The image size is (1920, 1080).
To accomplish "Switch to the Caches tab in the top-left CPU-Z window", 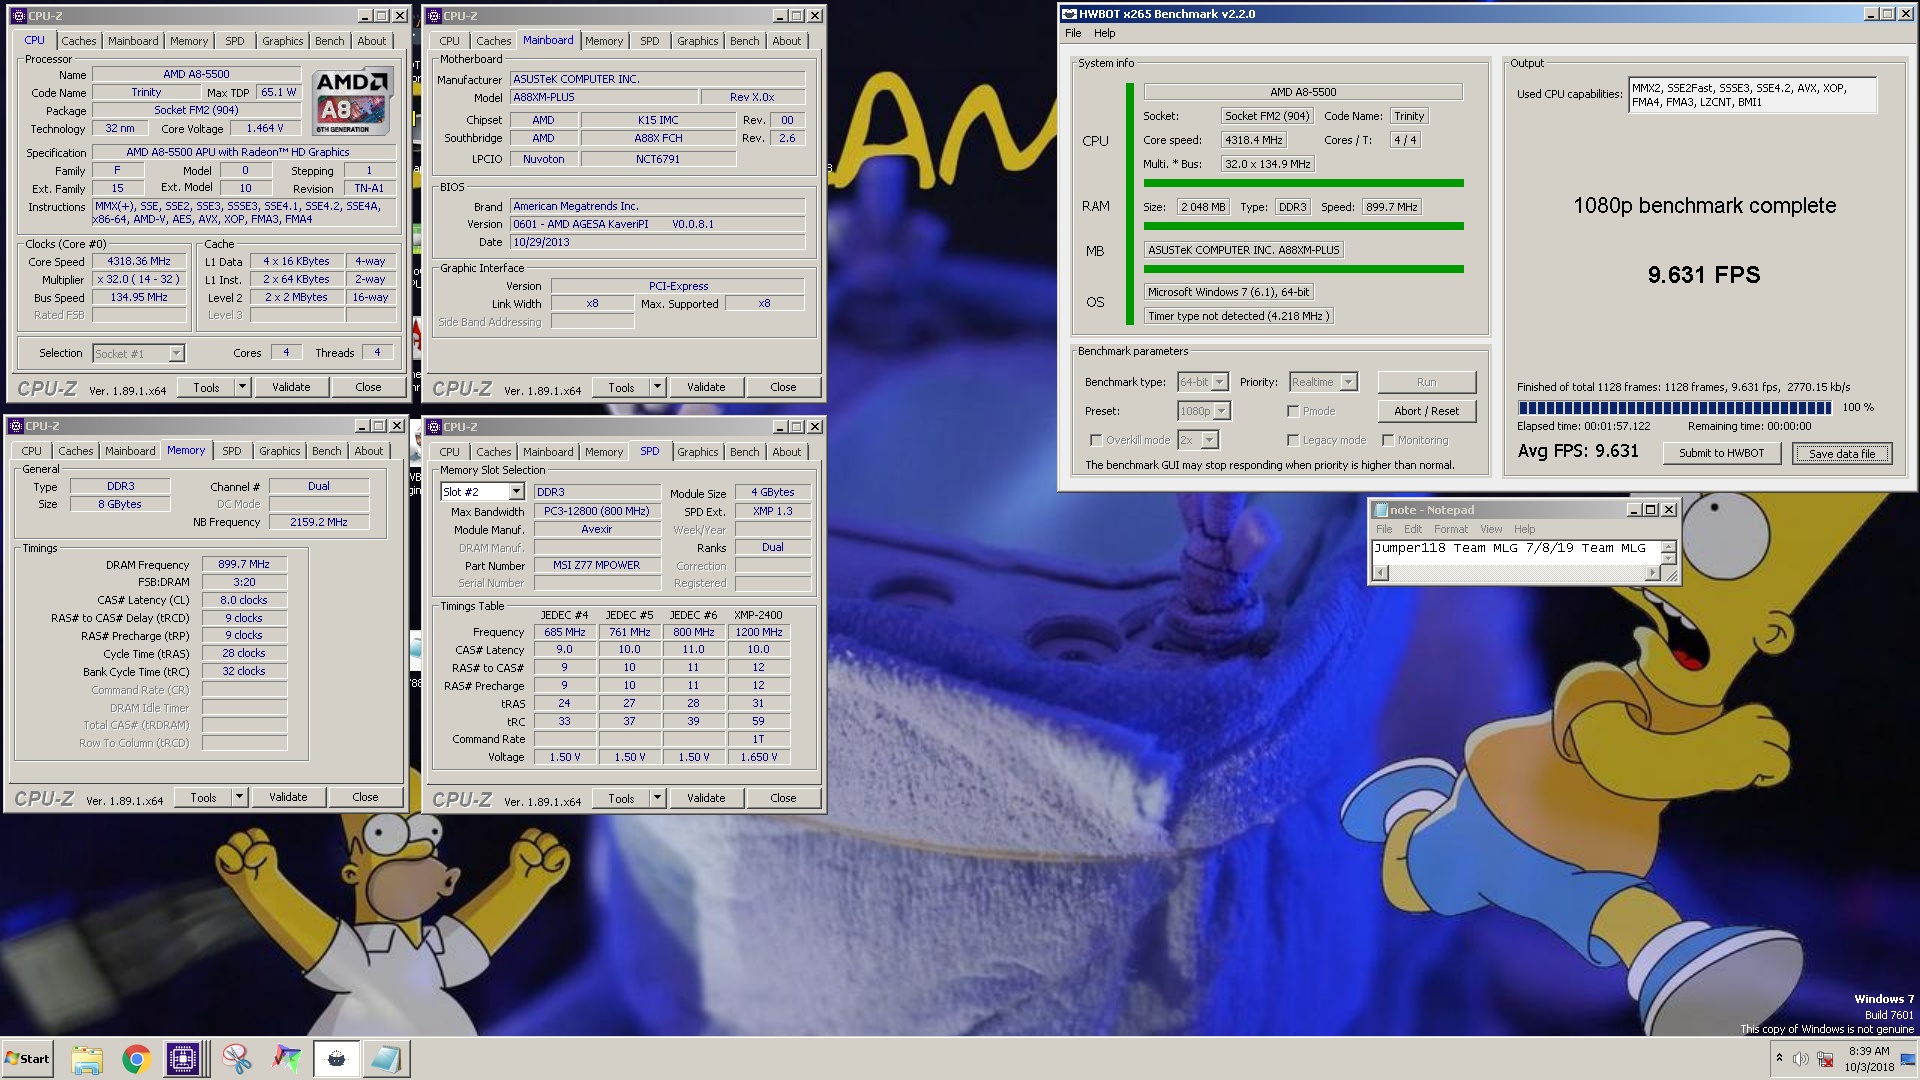I will [79, 41].
